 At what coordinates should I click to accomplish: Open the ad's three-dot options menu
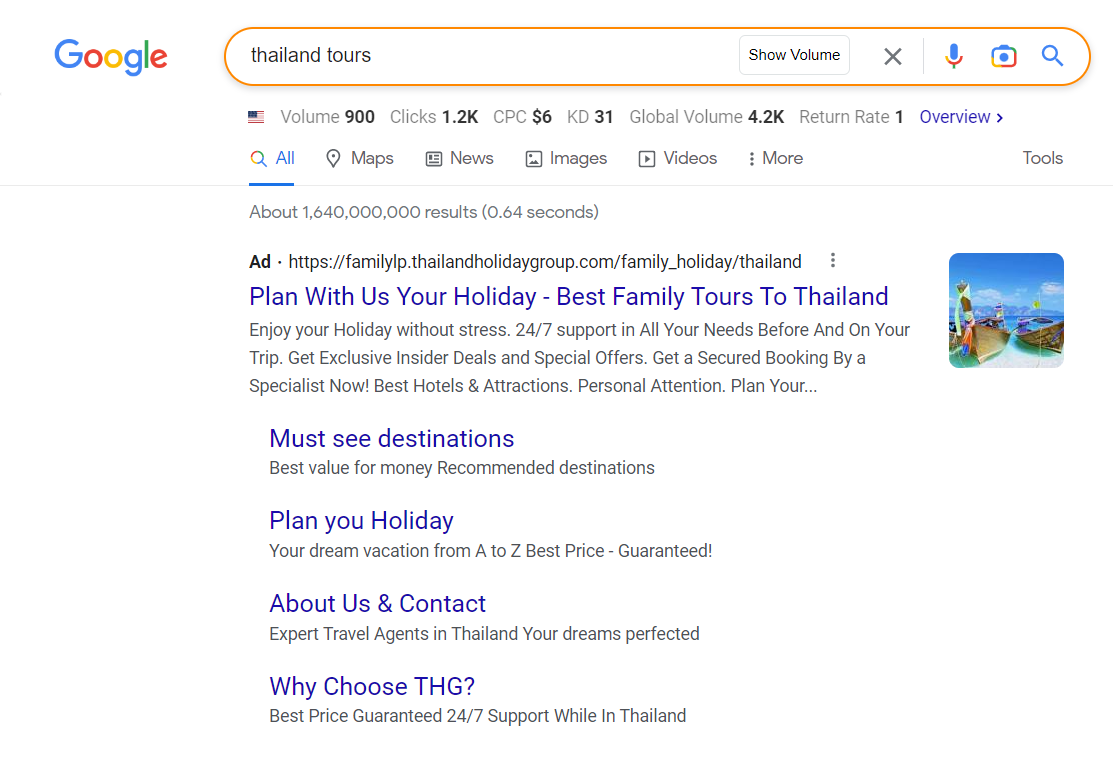point(833,261)
